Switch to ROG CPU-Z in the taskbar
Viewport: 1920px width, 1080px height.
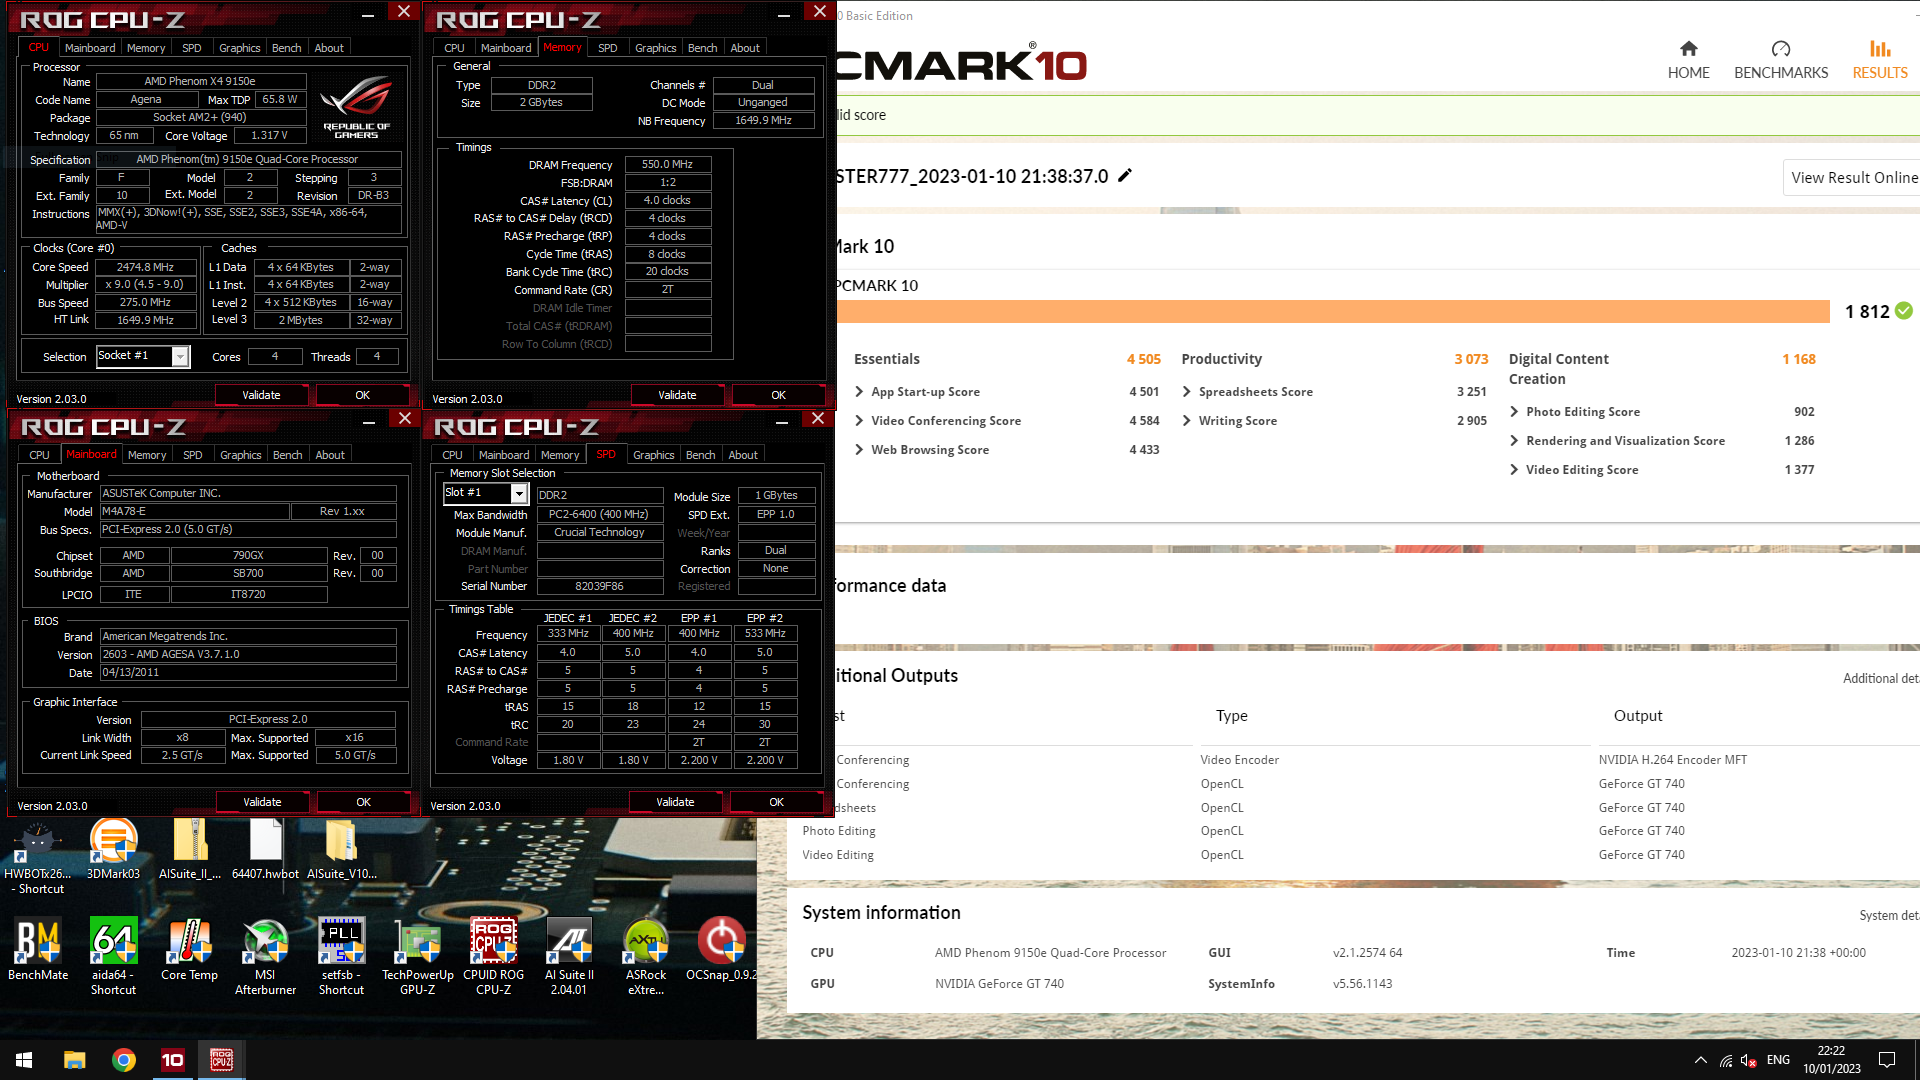point(222,1060)
